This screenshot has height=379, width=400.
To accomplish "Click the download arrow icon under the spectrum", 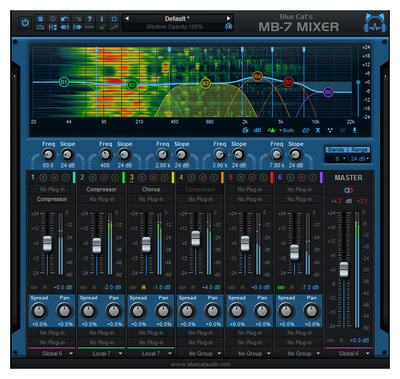I will tap(355, 130).
